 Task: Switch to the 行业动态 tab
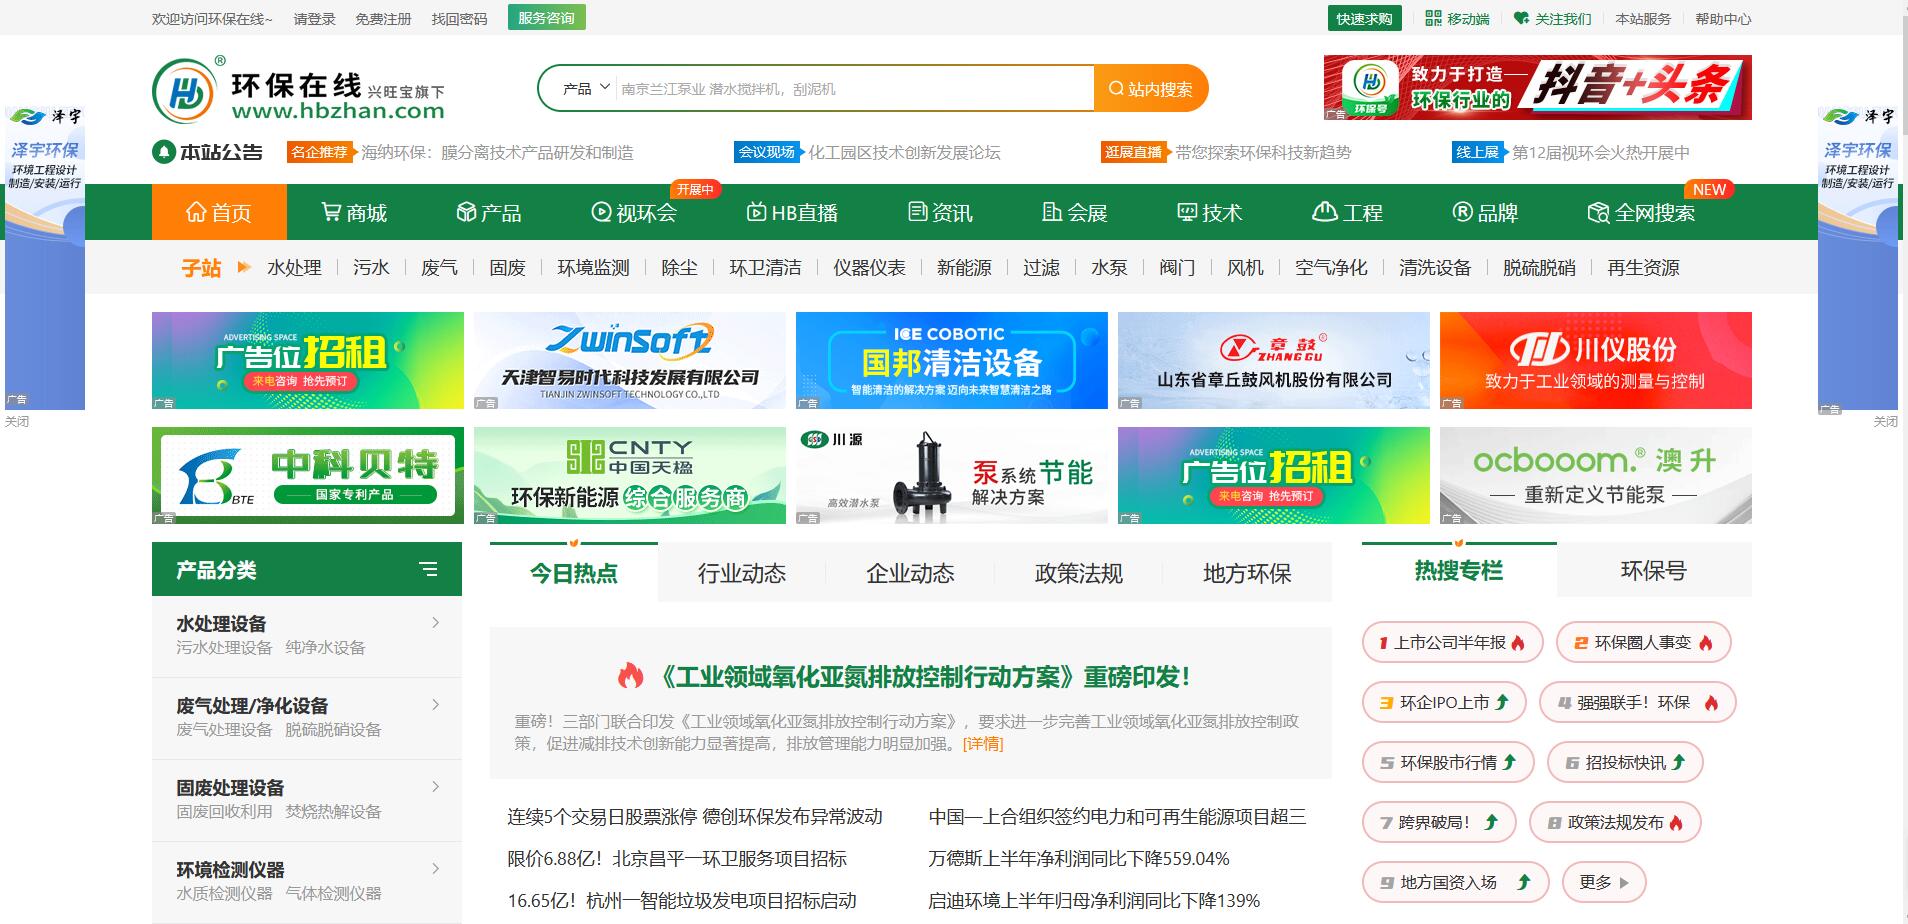point(742,573)
